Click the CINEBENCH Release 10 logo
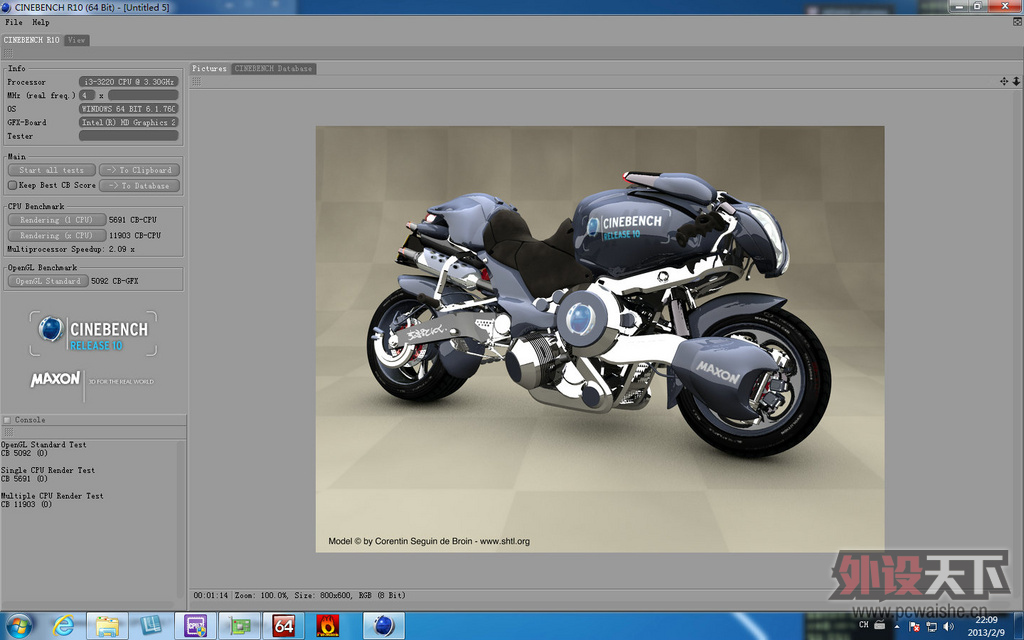Viewport: 1024px width, 640px height. pyautogui.click(x=93, y=334)
